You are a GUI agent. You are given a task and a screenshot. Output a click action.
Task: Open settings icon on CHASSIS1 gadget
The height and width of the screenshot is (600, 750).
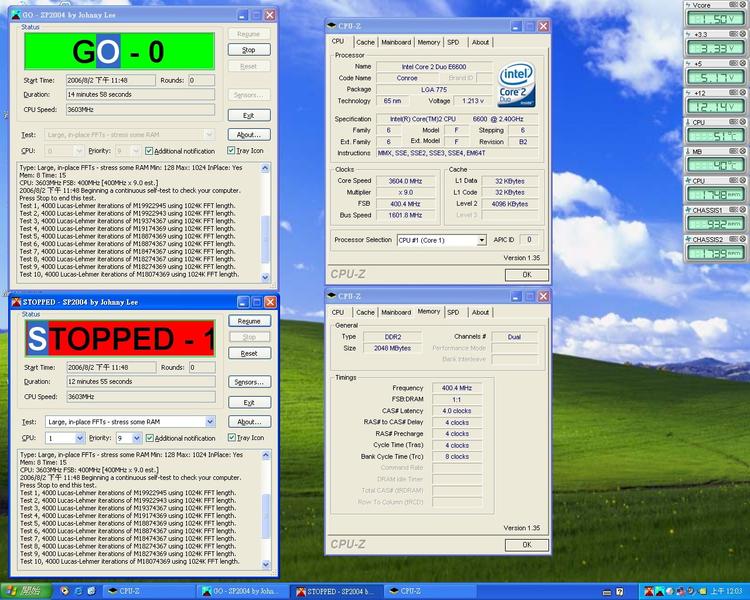click(x=733, y=210)
